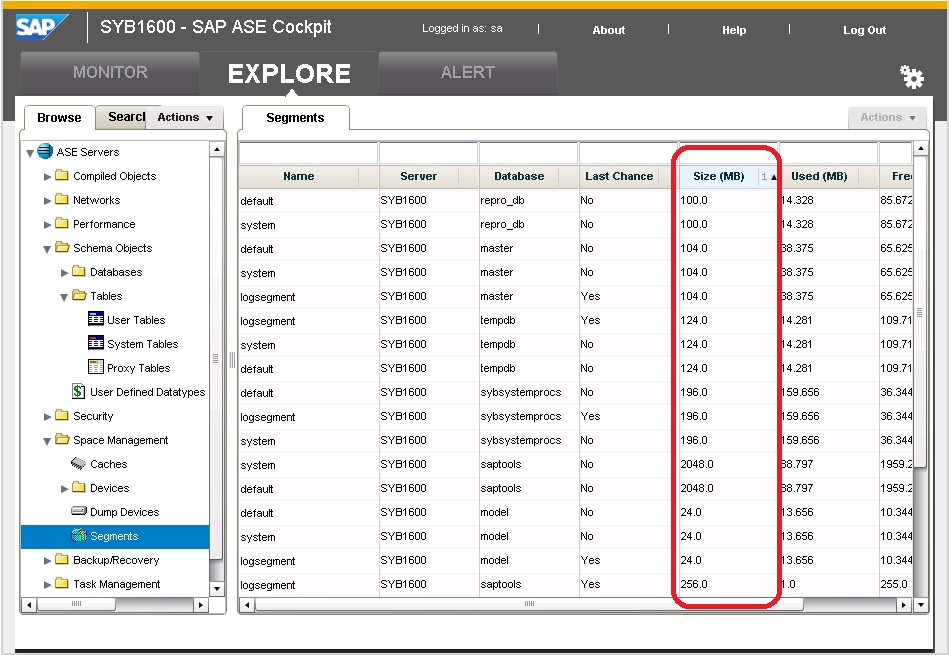The image size is (949, 655).
Task: Expand the Compiled Objects node
Action: 47,177
